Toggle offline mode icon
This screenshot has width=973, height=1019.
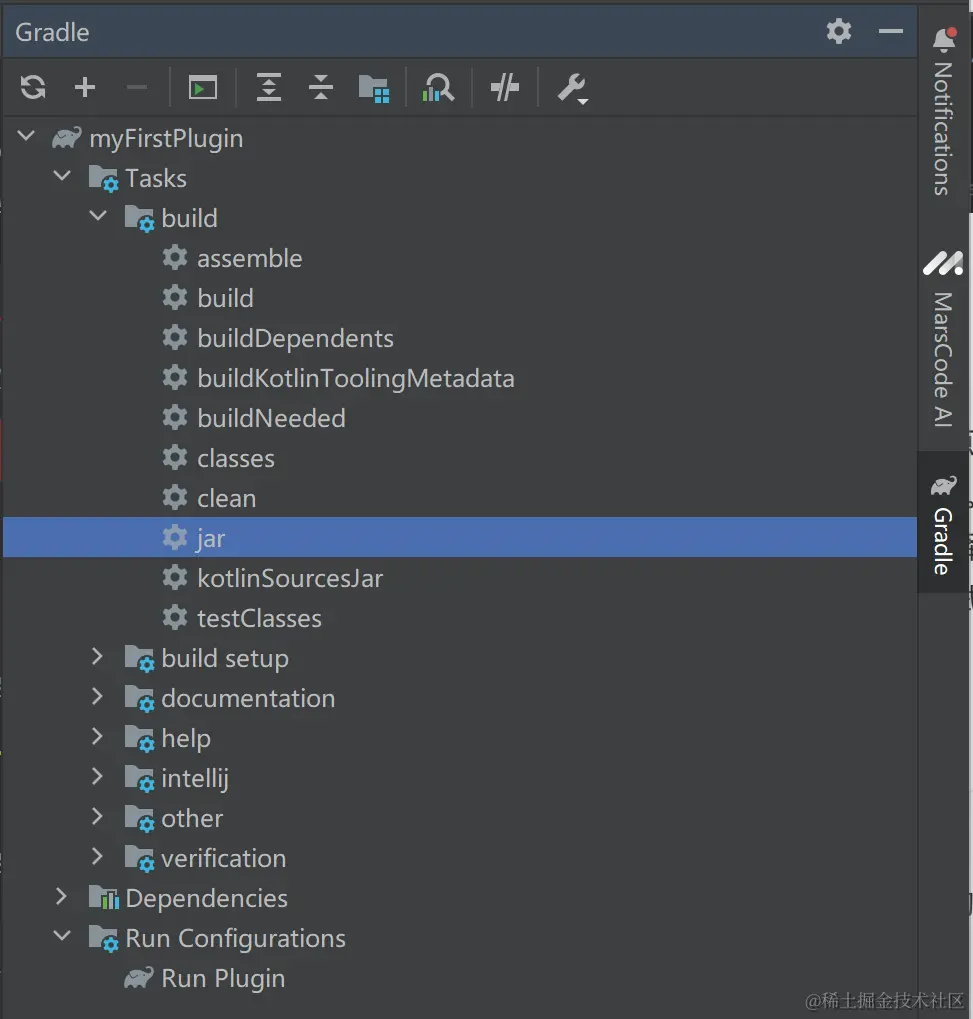(x=505, y=87)
